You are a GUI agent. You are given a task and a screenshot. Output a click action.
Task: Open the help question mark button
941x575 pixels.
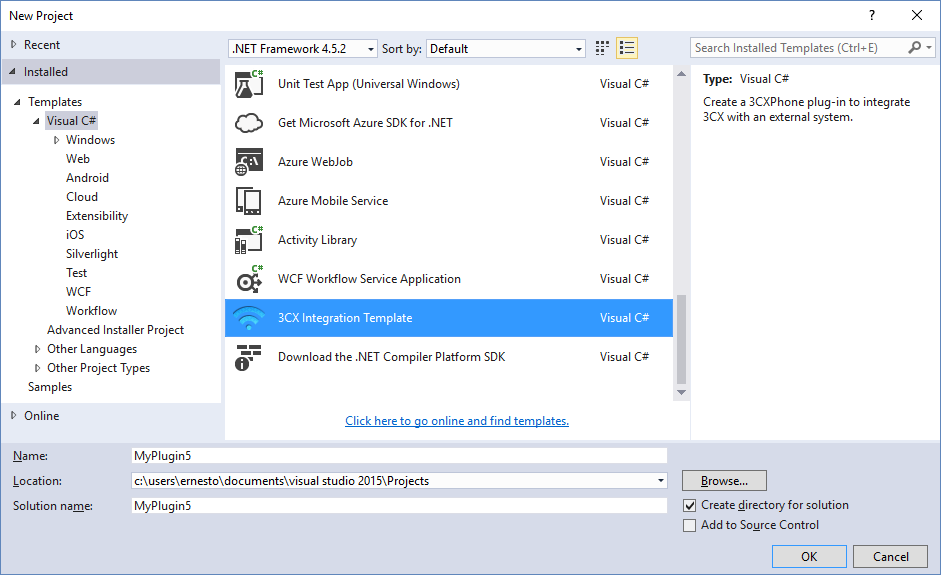coord(872,16)
